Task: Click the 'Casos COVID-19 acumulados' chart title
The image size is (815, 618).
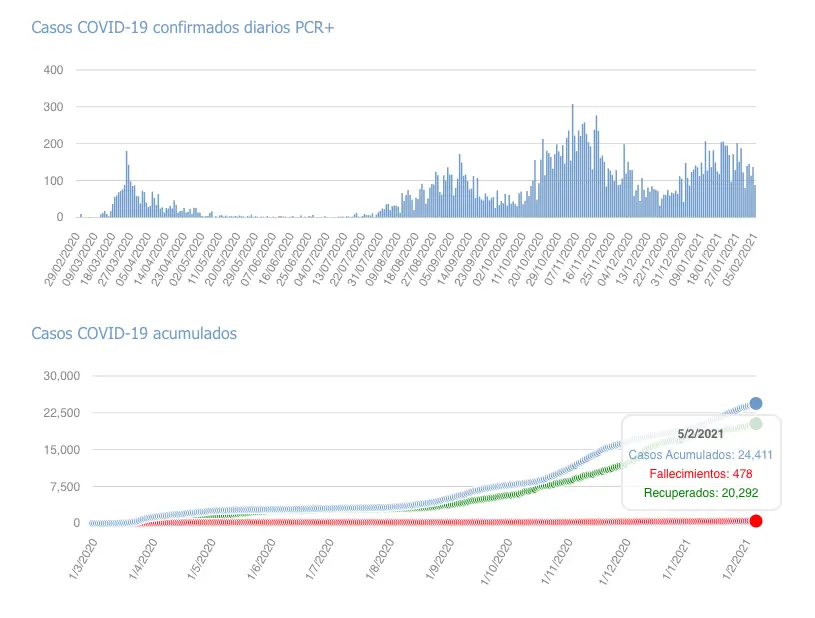Action: click(134, 333)
